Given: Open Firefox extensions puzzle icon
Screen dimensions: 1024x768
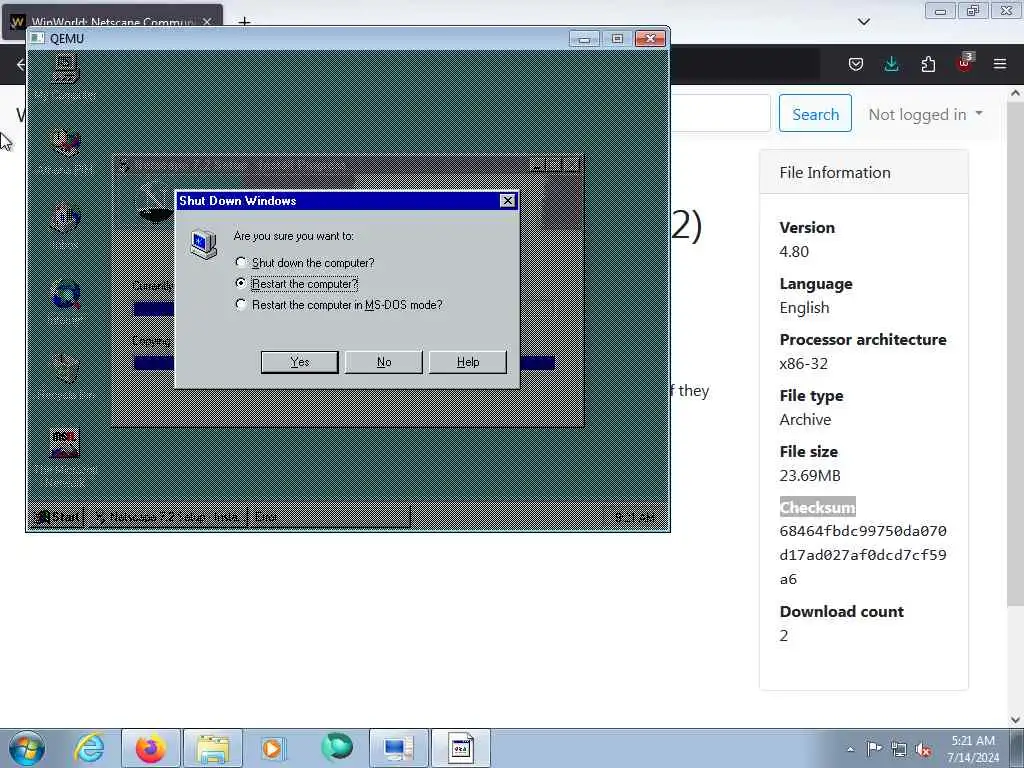Looking at the screenshot, I should click(928, 64).
